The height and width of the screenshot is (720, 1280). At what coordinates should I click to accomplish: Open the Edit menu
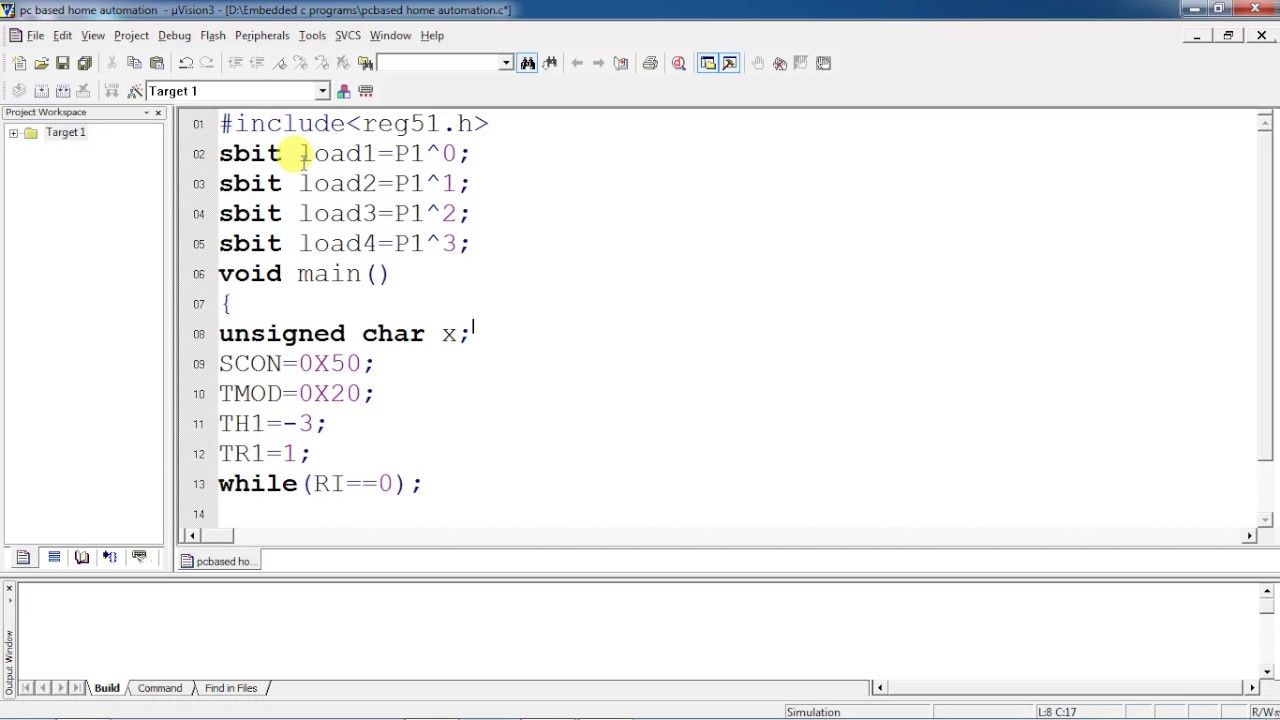(62, 35)
